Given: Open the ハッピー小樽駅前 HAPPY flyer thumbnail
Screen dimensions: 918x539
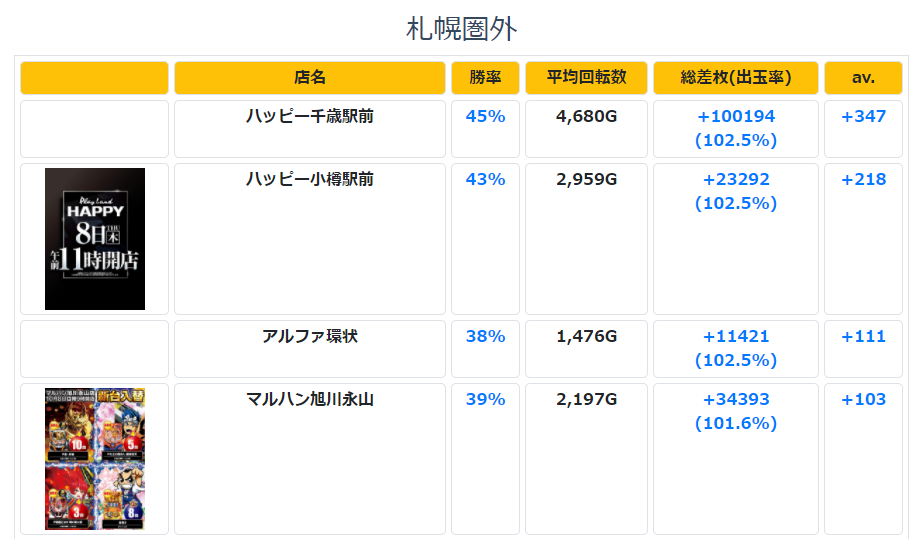Looking at the screenshot, I should coord(95,239).
